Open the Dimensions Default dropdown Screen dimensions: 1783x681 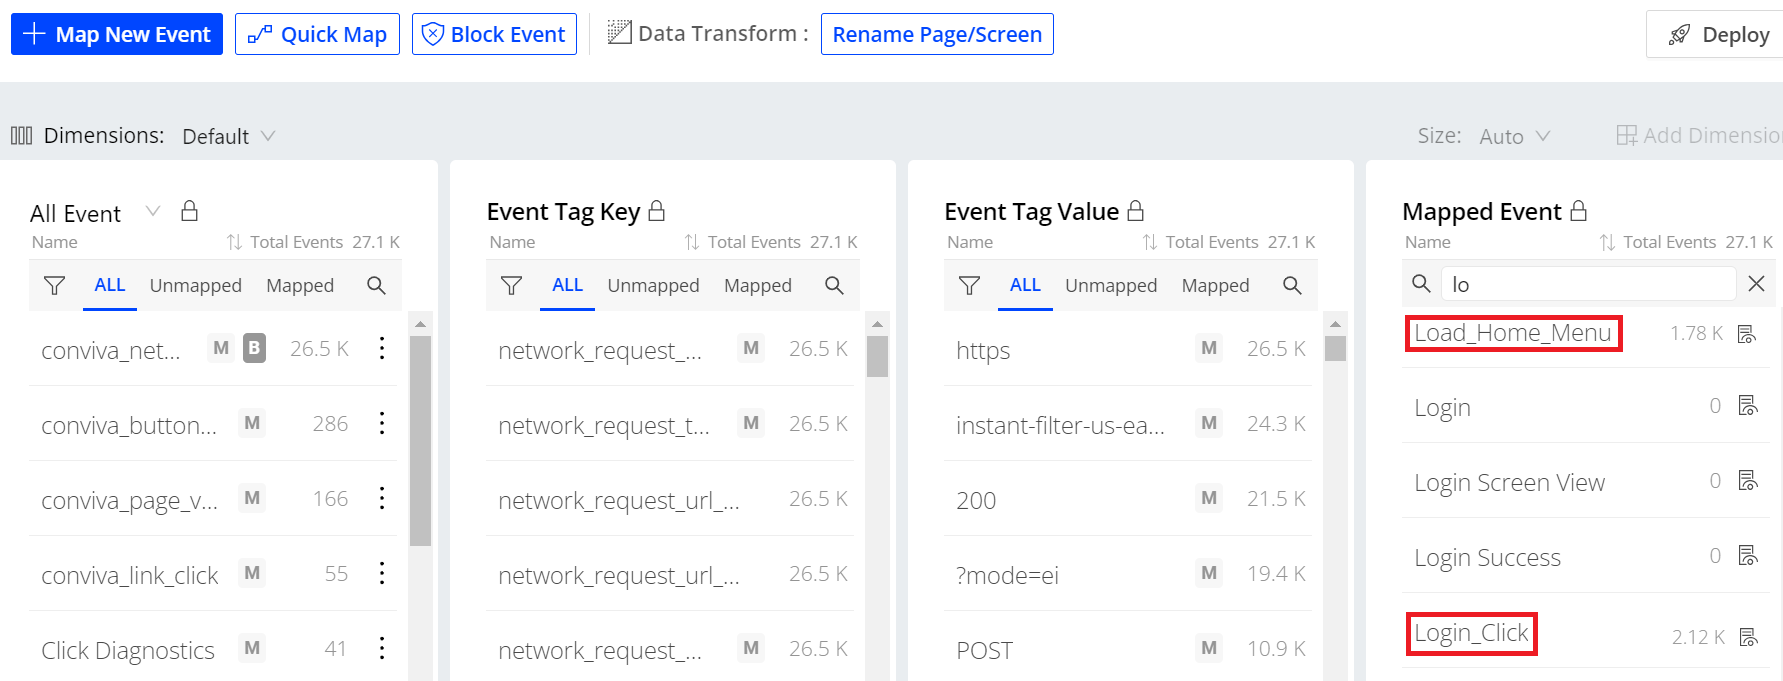[x=228, y=136]
